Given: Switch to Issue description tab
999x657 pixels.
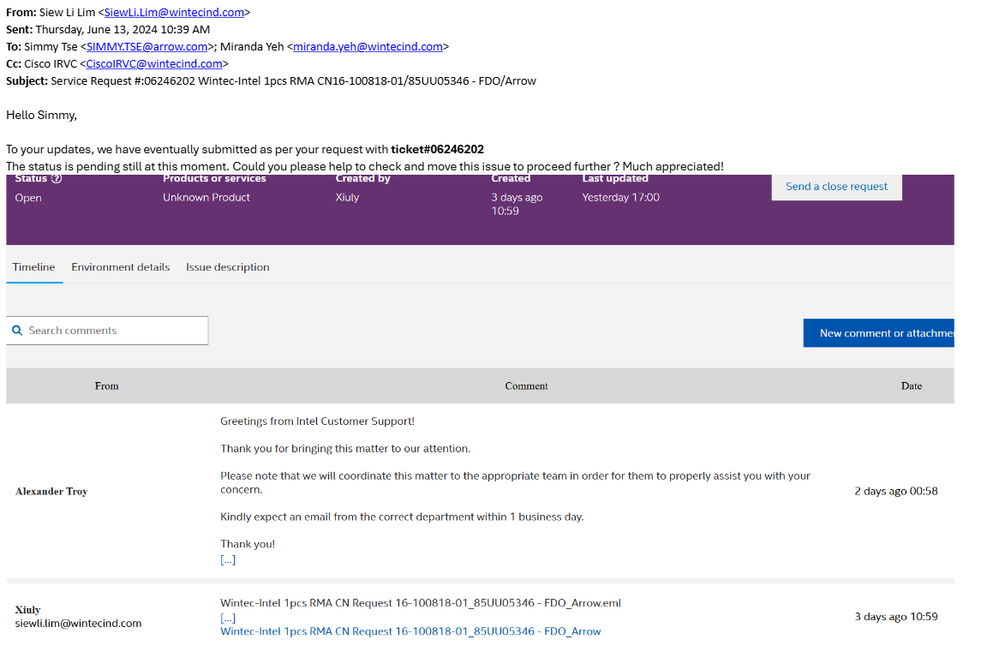Looking at the screenshot, I should point(227,267).
